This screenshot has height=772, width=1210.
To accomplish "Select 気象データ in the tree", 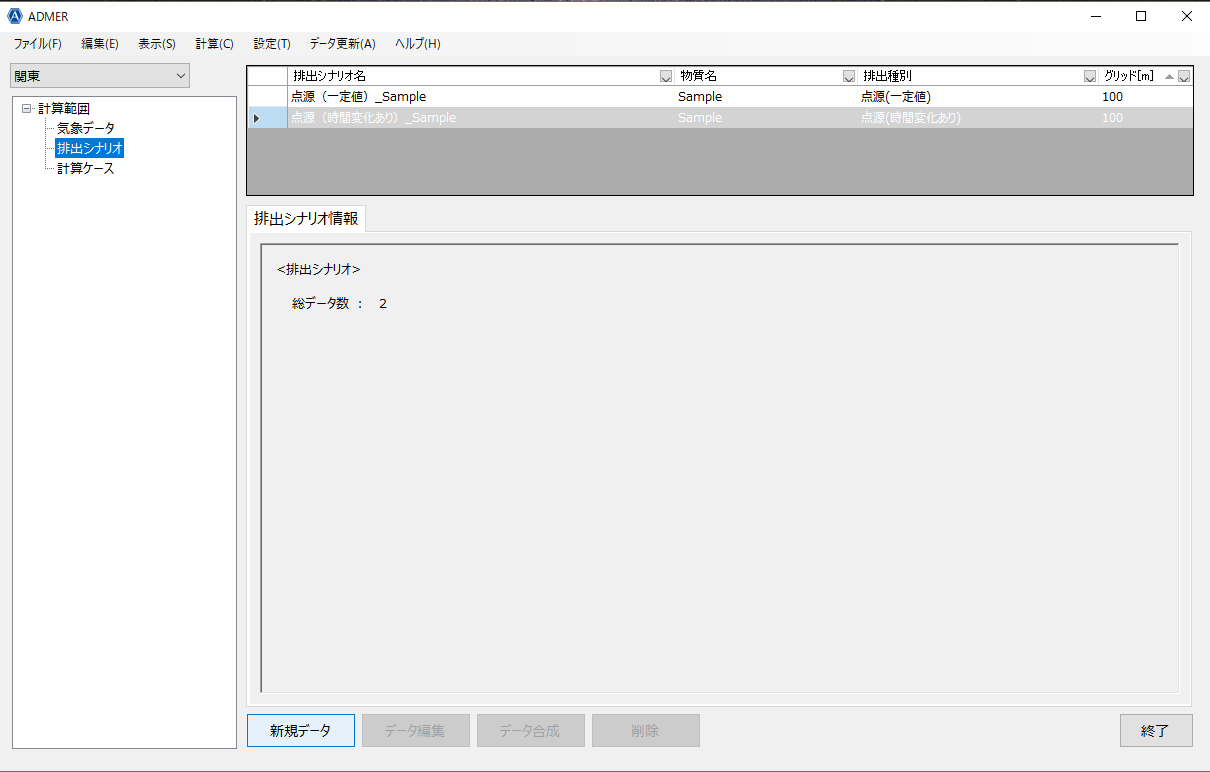I will [86, 129].
